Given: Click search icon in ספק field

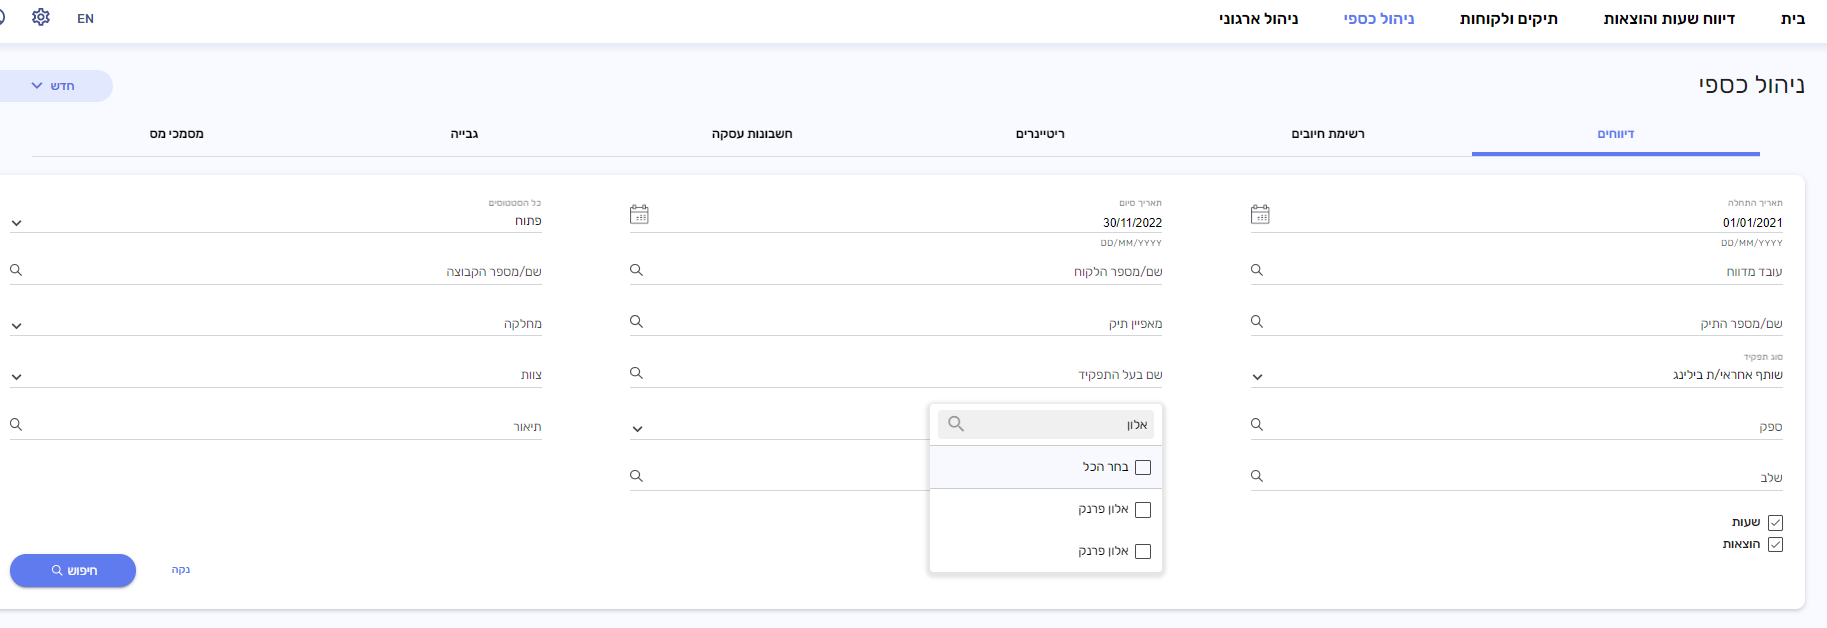Looking at the screenshot, I should (1257, 425).
